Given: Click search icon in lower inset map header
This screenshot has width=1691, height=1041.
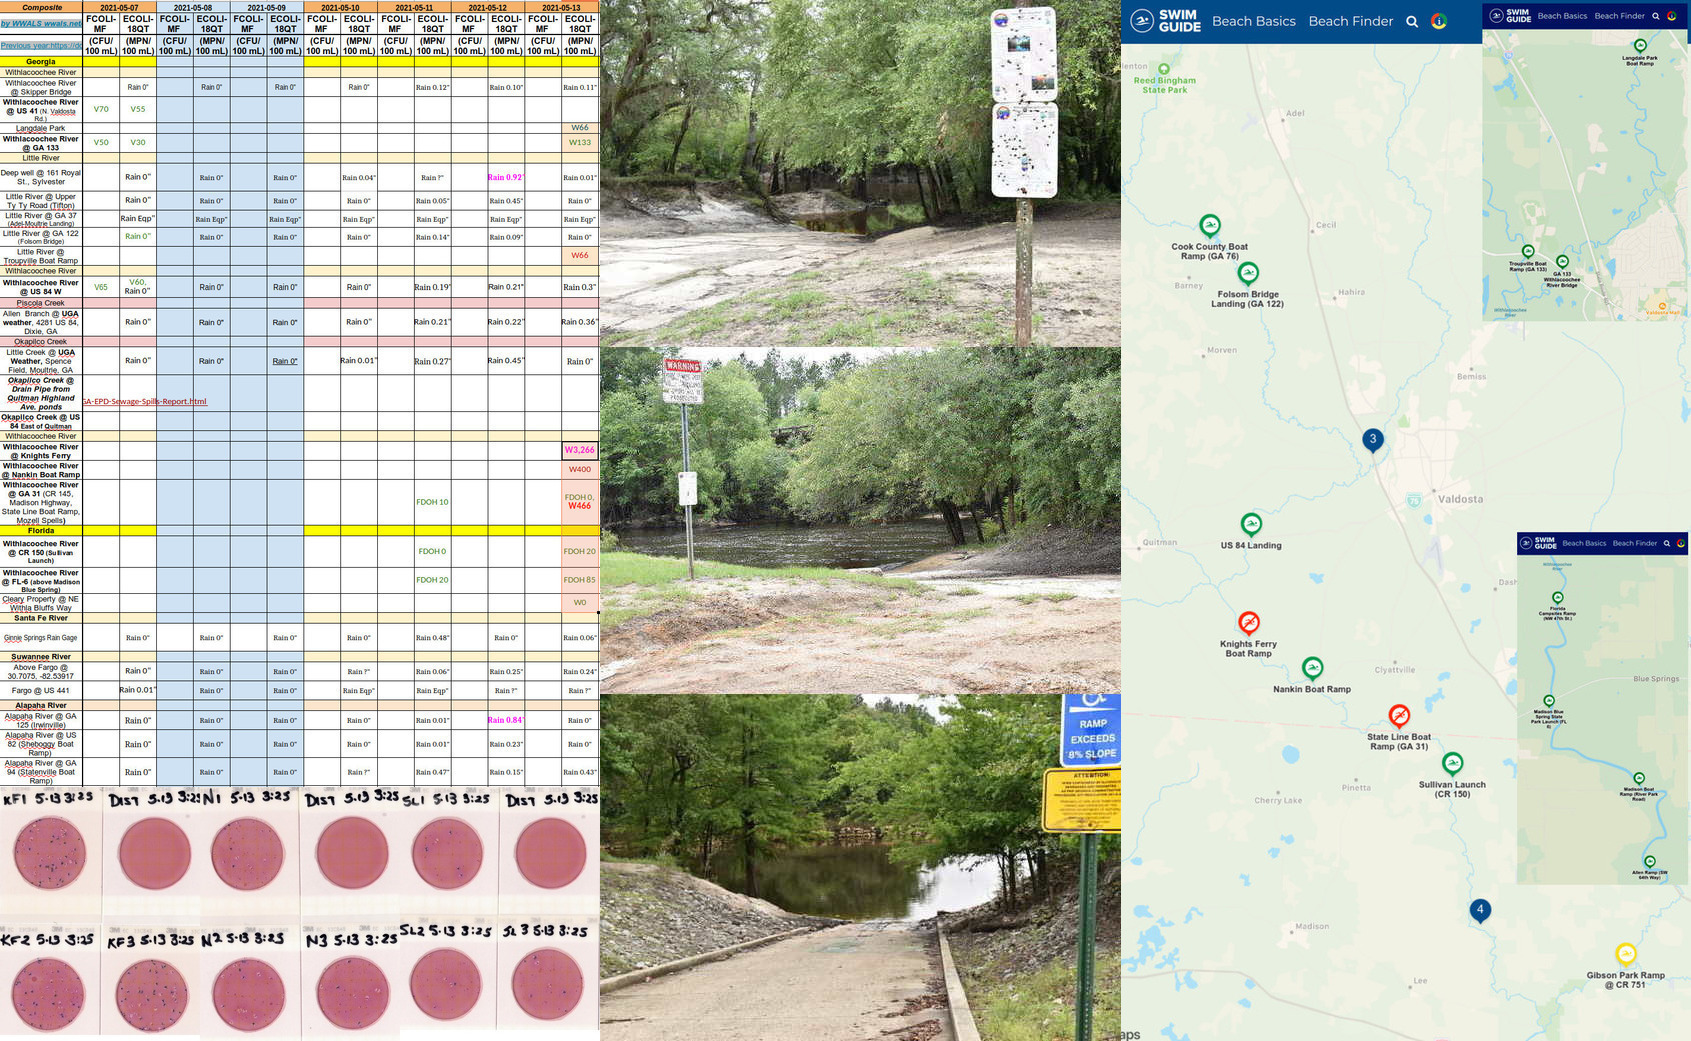Looking at the screenshot, I should click(1667, 543).
